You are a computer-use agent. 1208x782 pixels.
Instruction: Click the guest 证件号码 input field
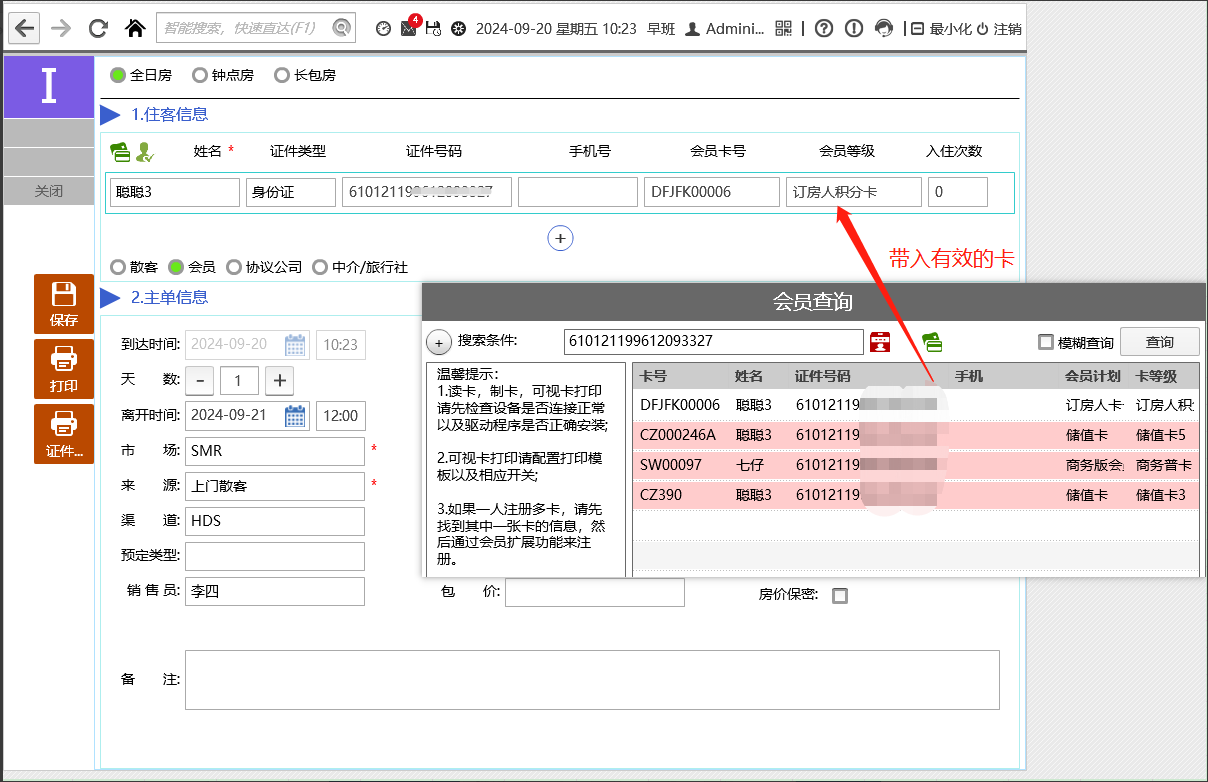427,192
